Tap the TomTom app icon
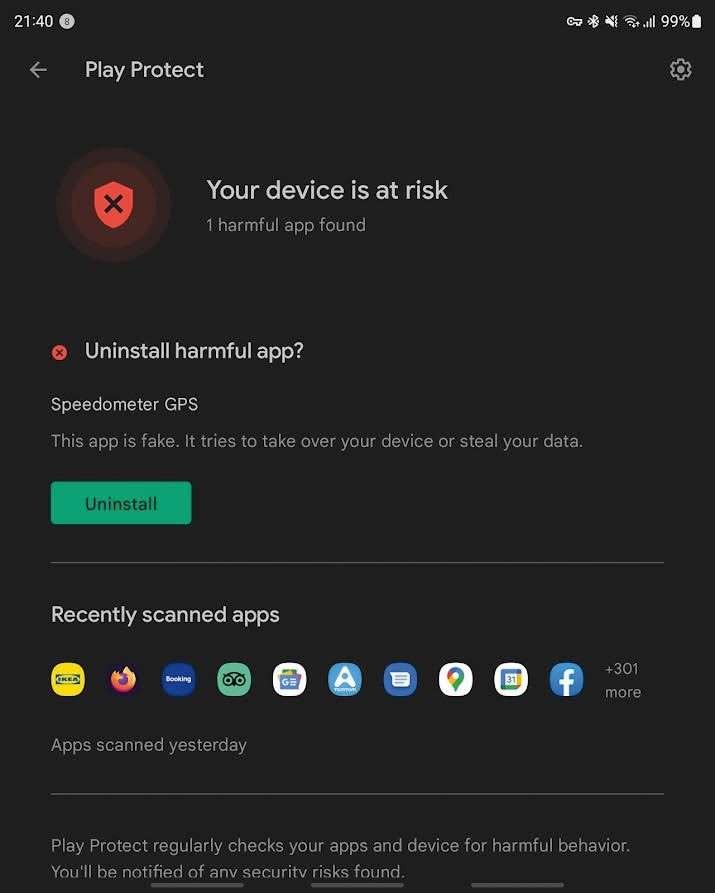Image resolution: width=715 pixels, height=893 pixels. (345, 679)
